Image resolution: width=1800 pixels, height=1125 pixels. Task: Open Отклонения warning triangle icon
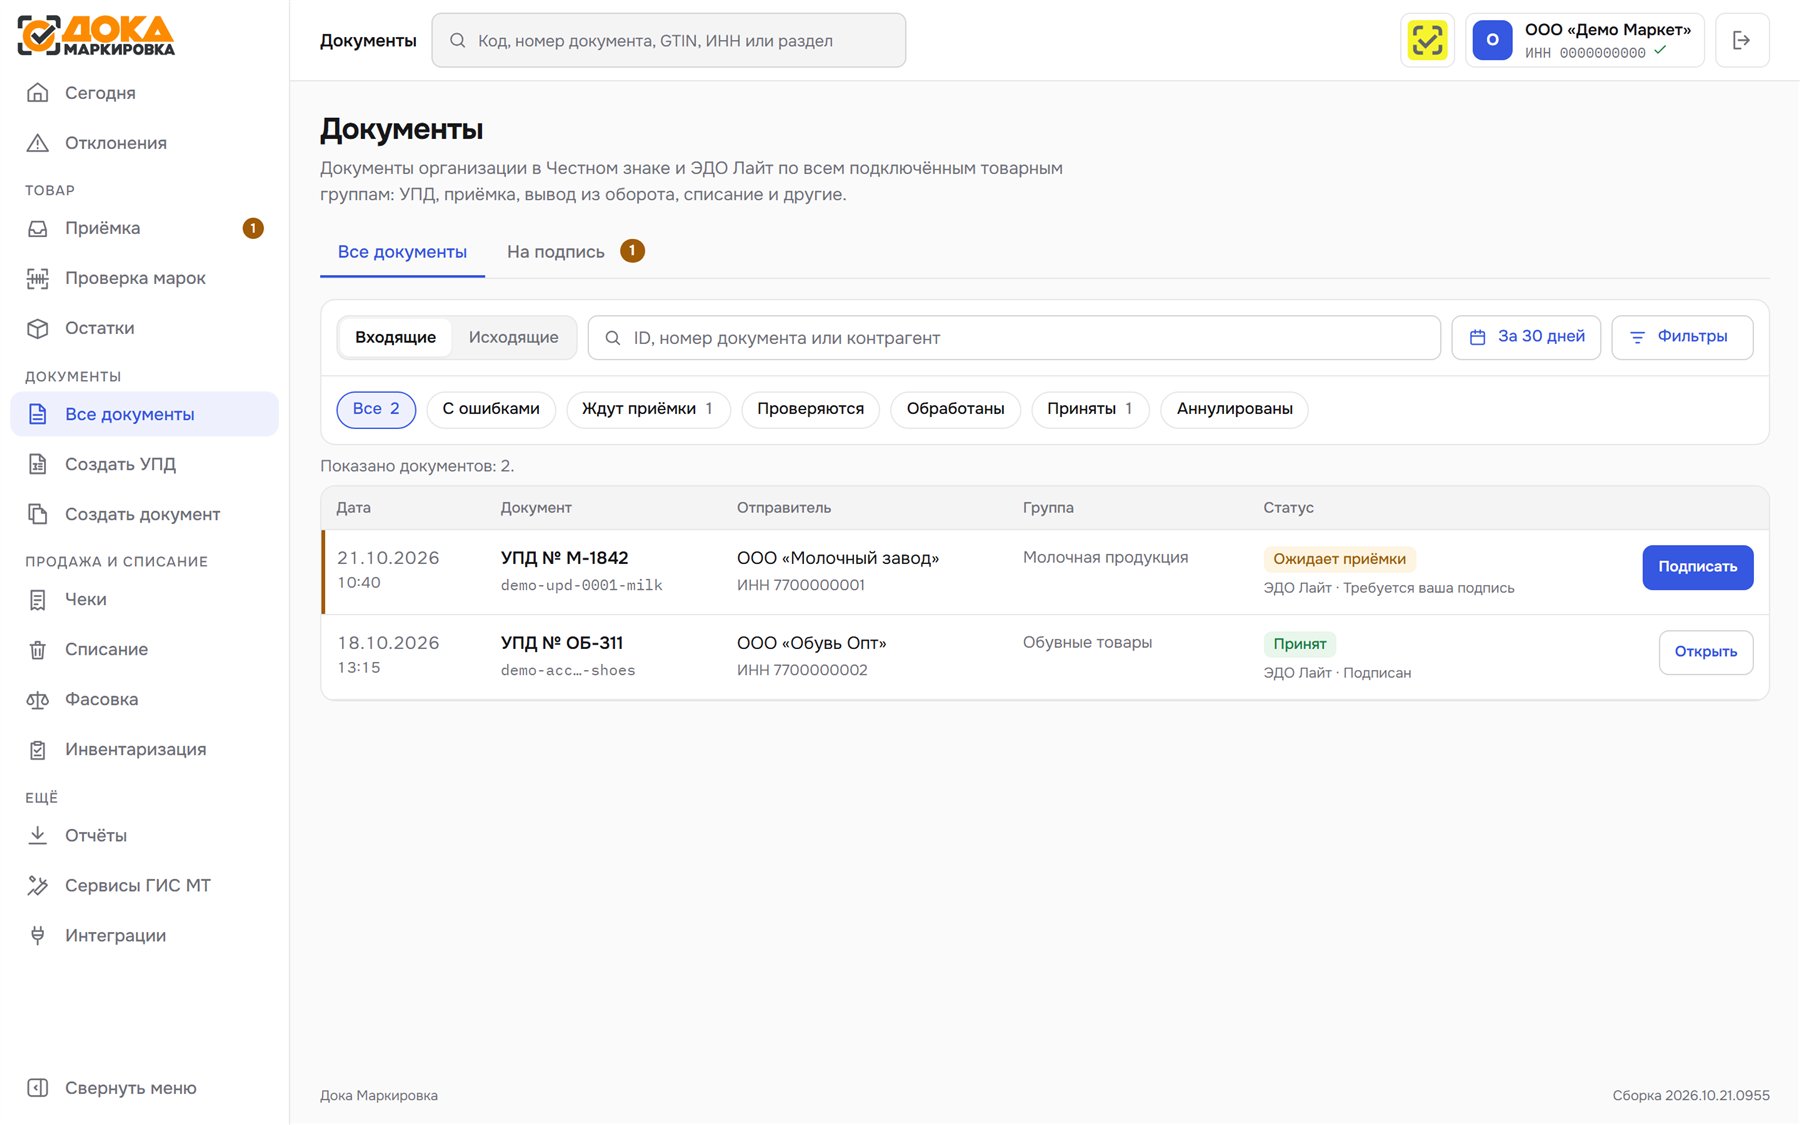(38, 143)
